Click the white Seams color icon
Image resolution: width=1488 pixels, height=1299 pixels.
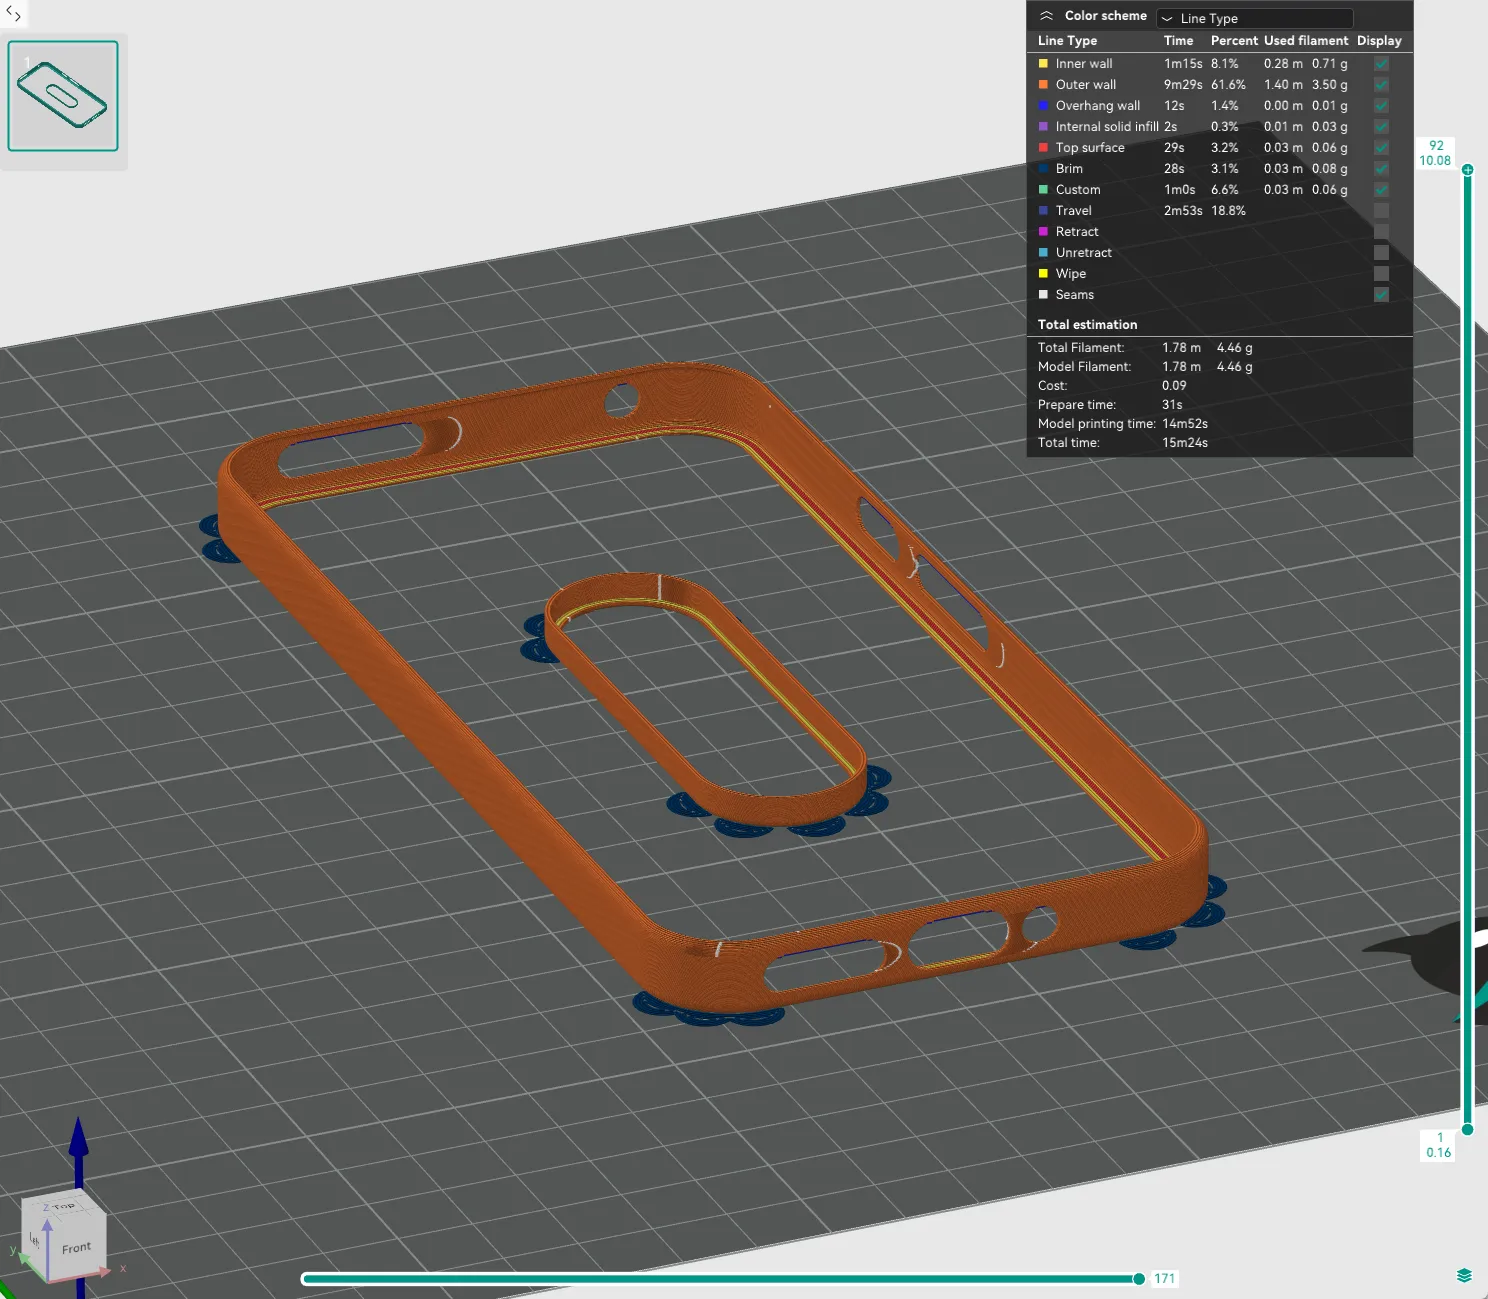[1043, 295]
